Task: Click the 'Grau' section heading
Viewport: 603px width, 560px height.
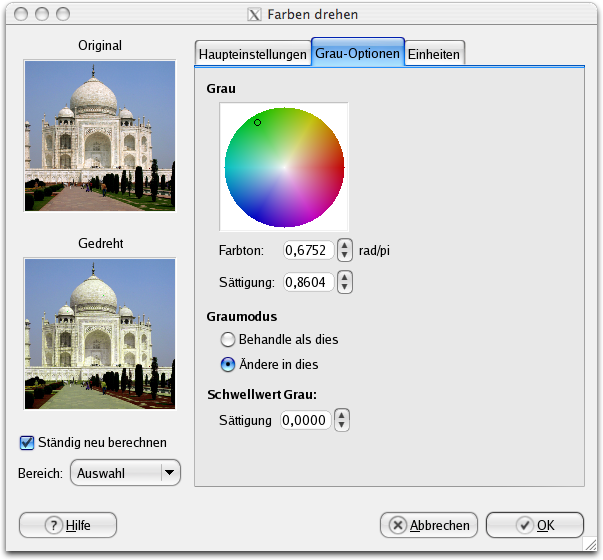Action: [x=221, y=88]
